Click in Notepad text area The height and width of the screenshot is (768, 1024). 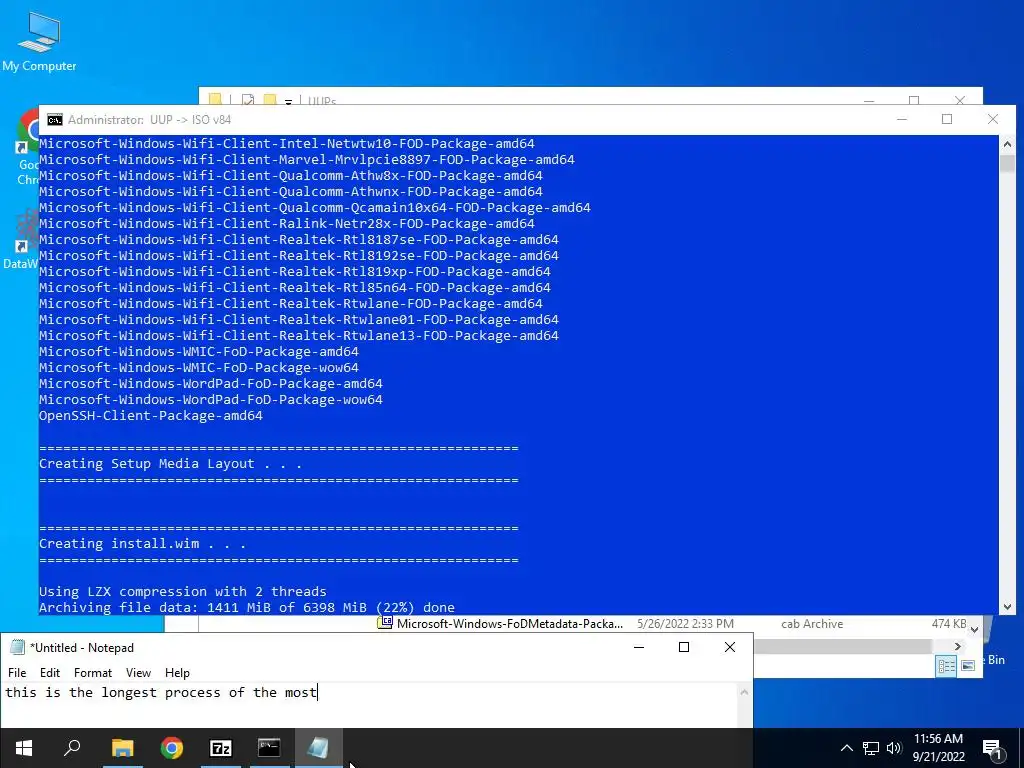[x=369, y=705]
